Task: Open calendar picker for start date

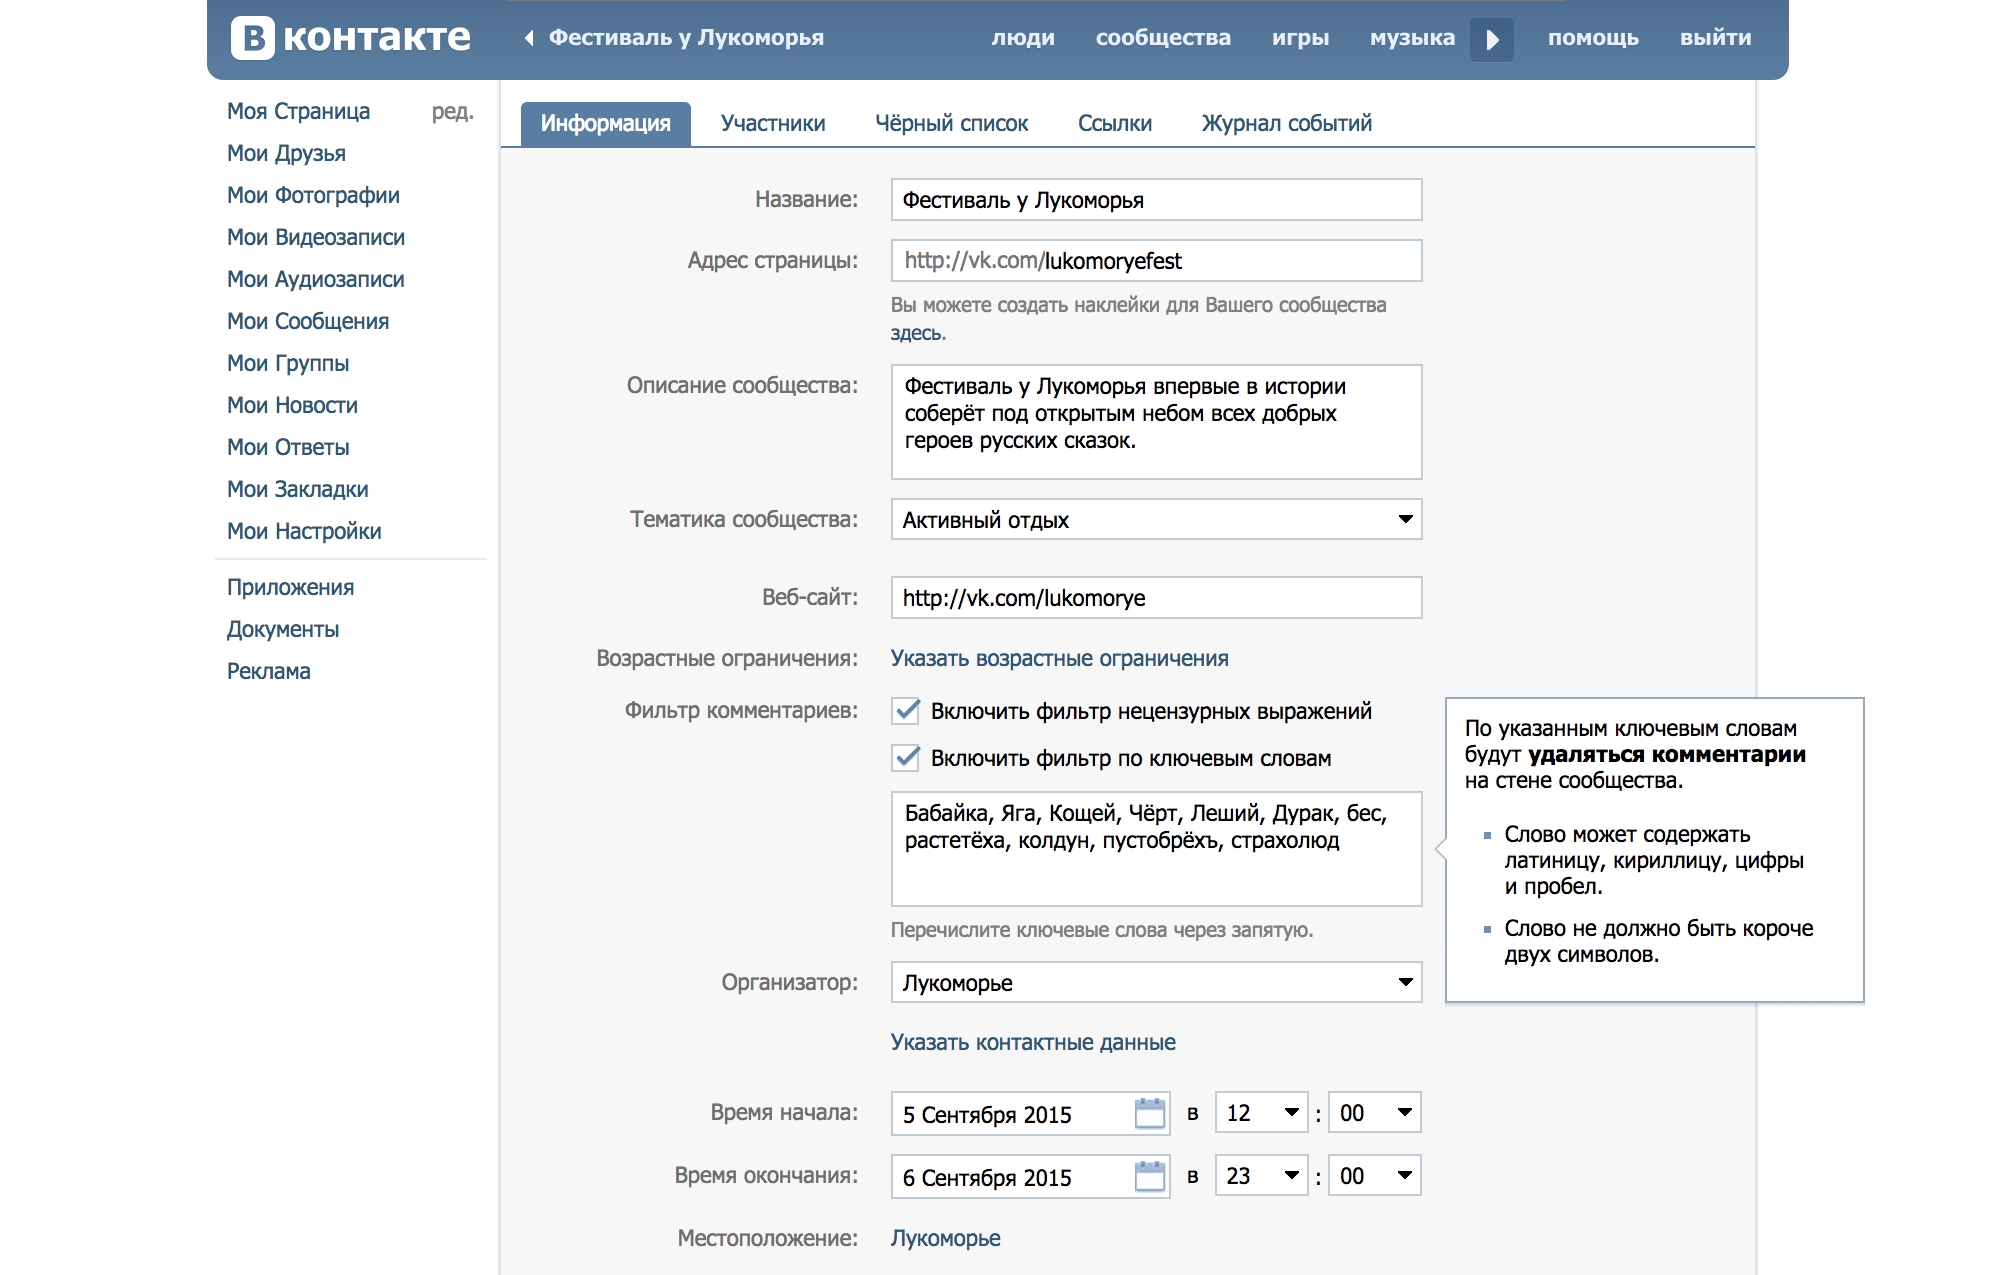Action: (x=1150, y=1113)
